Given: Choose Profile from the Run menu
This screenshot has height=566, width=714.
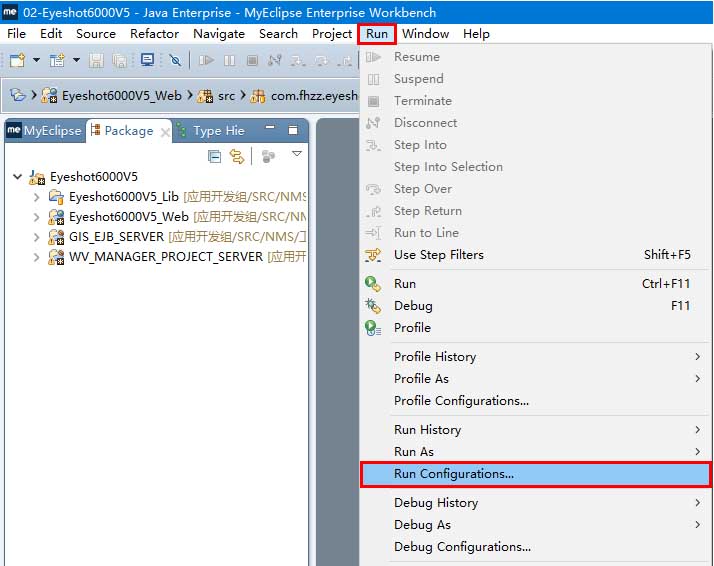Looking at the screenshot, I should (x=536, y=327).
